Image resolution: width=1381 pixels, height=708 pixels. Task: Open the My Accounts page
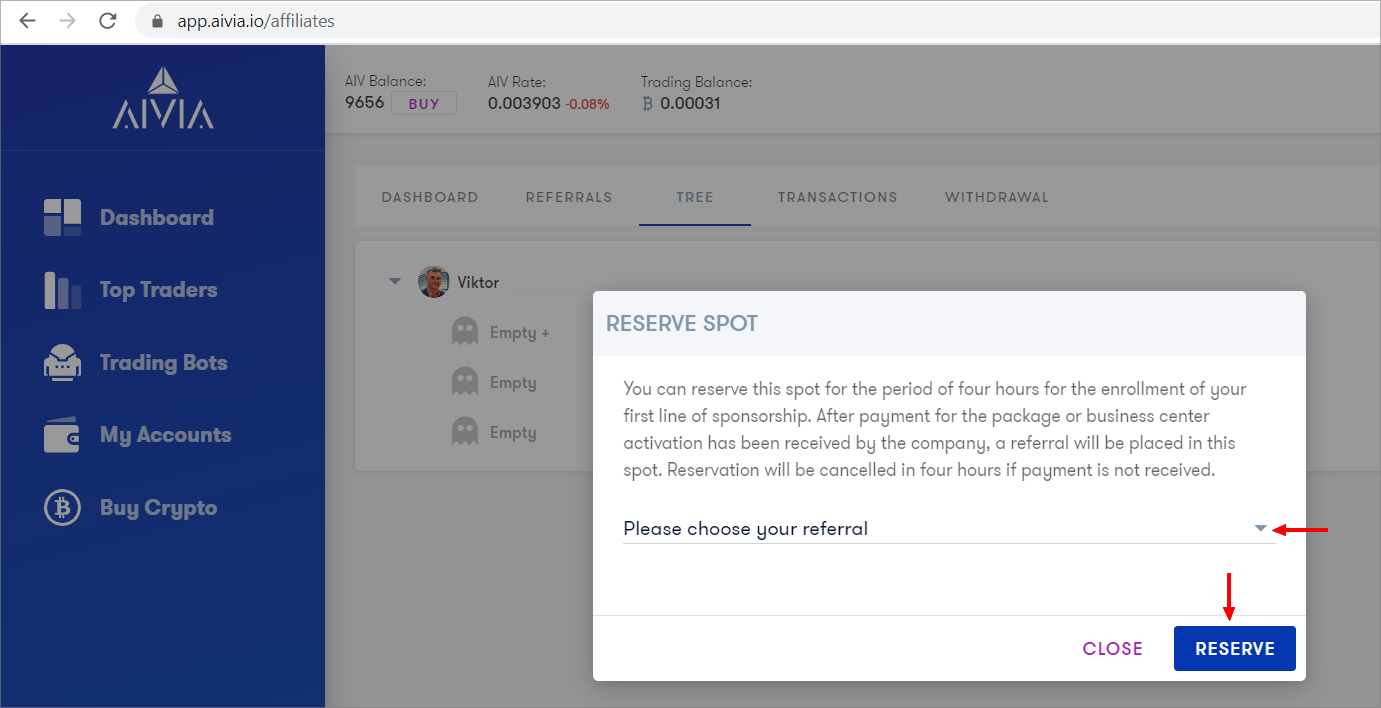(166, 435)
